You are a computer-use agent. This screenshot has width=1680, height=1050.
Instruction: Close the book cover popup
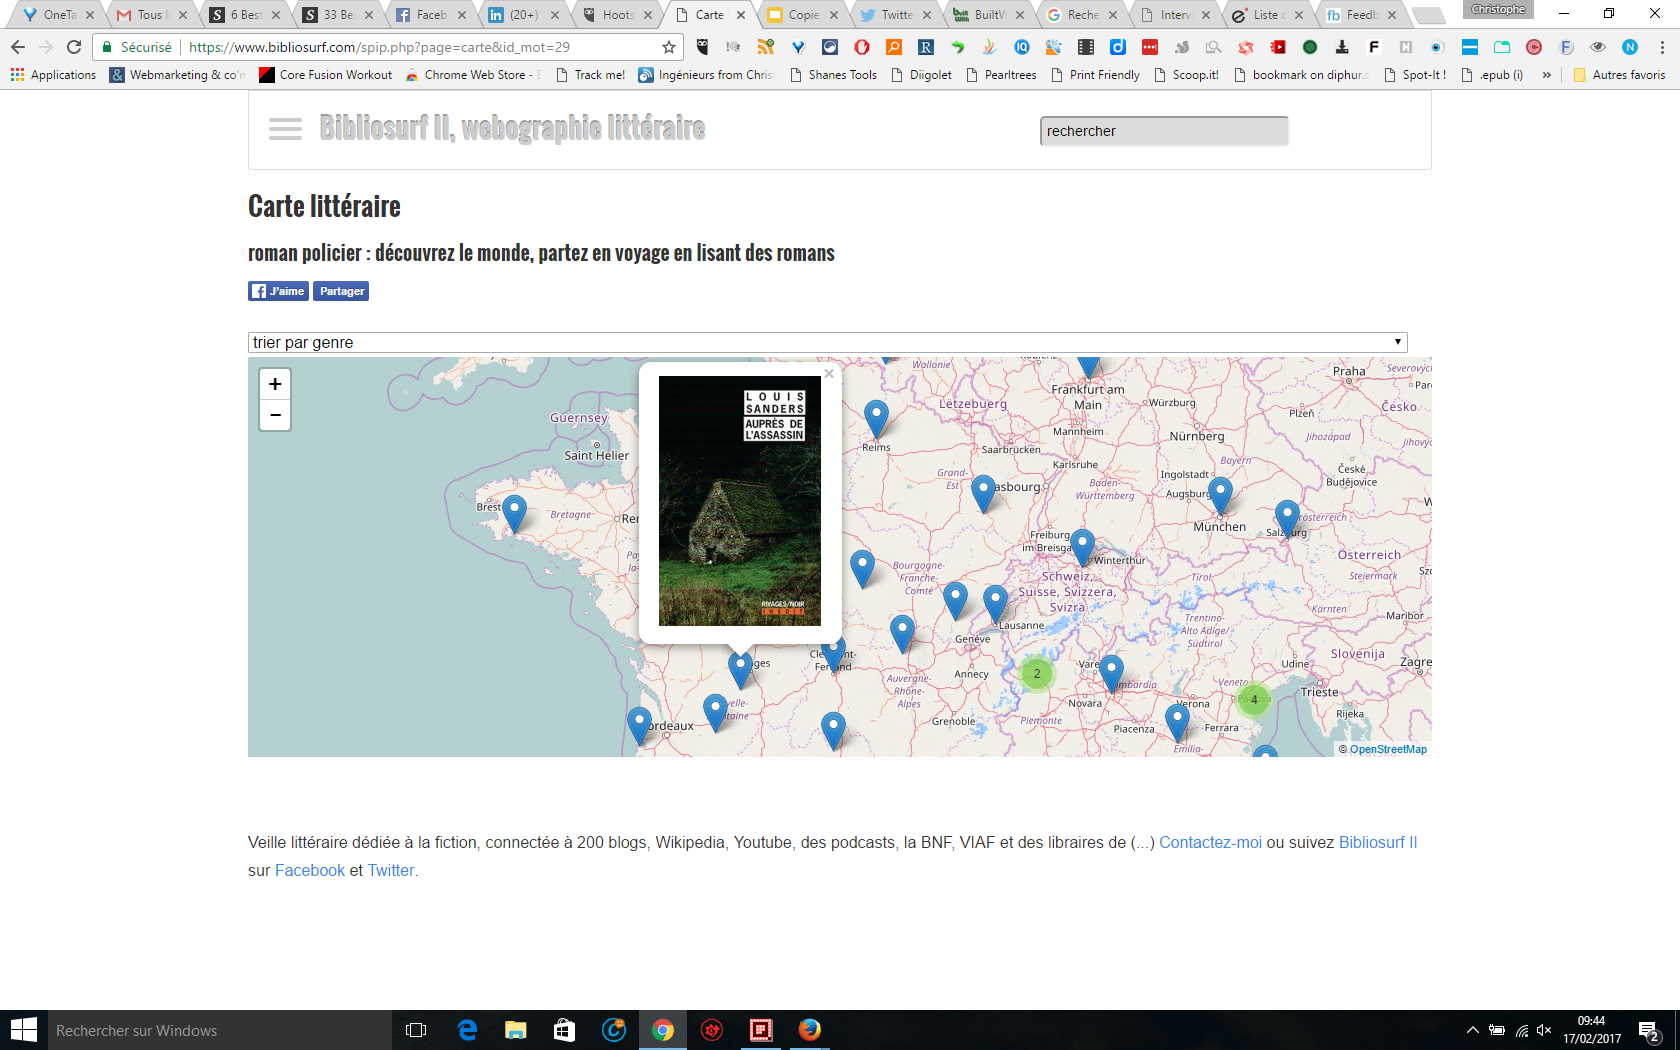(828, 374)
